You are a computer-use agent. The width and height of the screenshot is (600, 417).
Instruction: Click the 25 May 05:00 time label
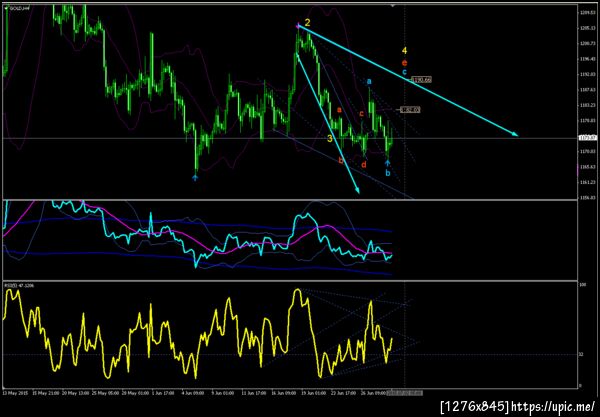click(106, 393)
